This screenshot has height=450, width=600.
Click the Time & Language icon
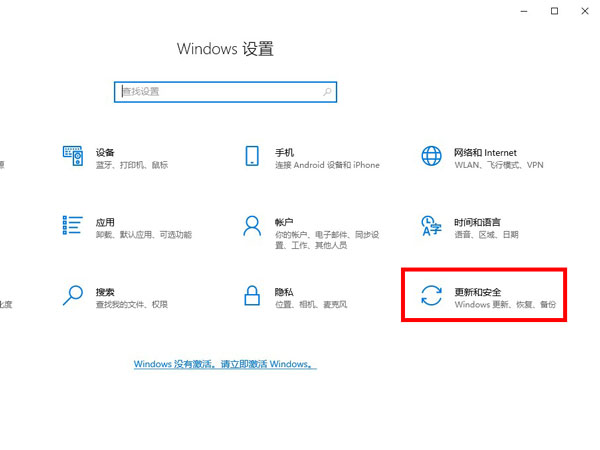click(x=431, y=225)
